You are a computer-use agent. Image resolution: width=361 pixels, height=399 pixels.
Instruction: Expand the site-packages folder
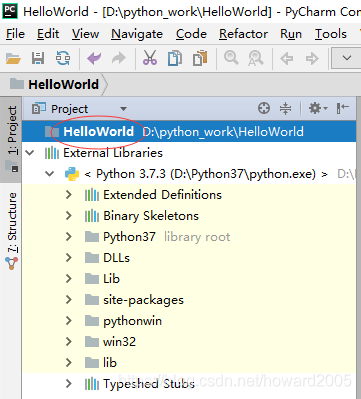(69, 300)
